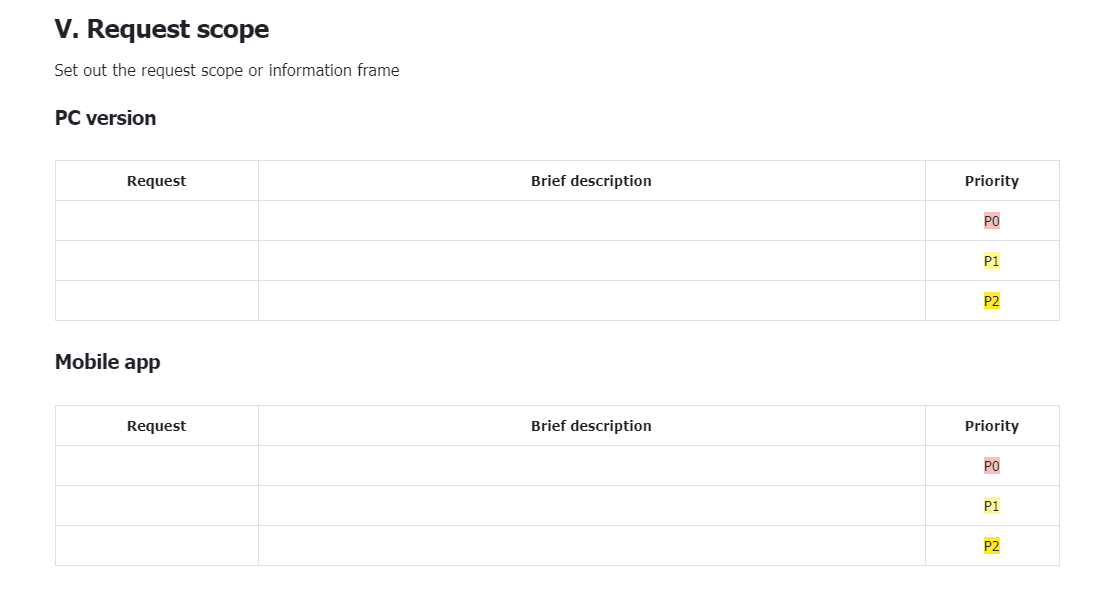The width and height of the screenshot is (1102, 593).
Task: Click the Brief description cell in PC version P0 row
Action: tap(592, 221)
